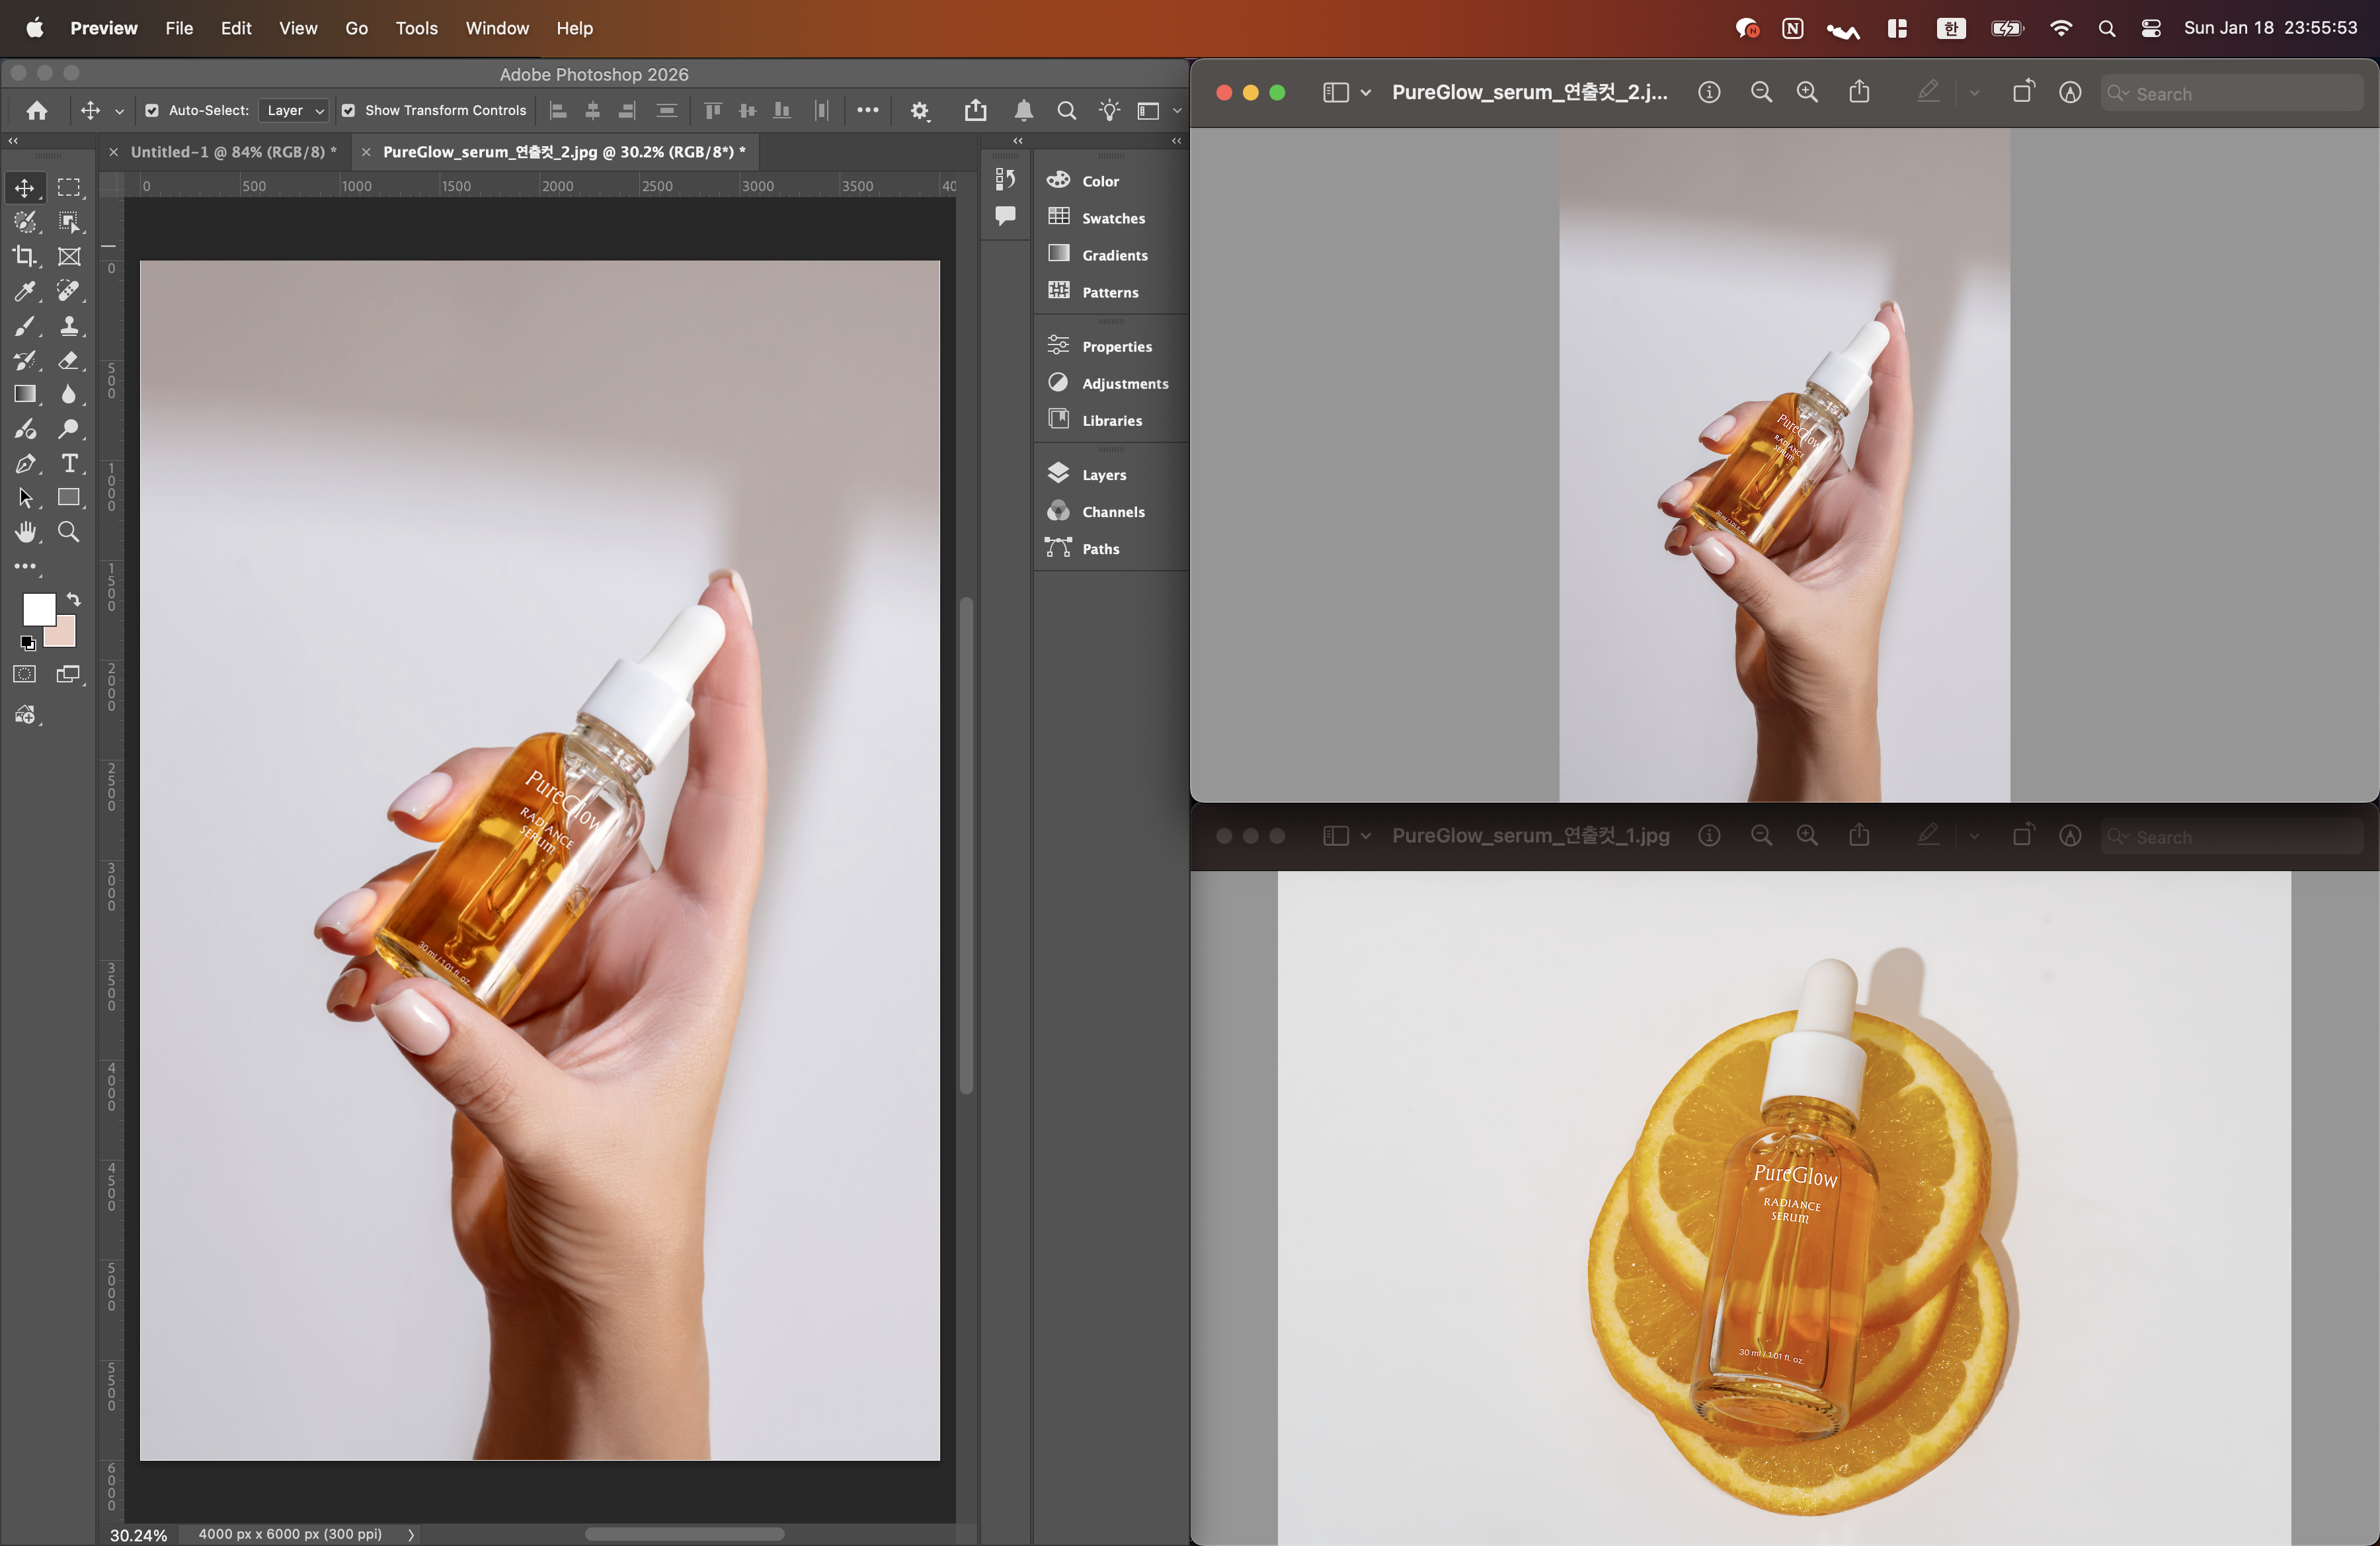Select the Hand tool
Image resolution: width=2380 pixels, height=1546 pixels.
pyautogui.click(x=24, y=532)
